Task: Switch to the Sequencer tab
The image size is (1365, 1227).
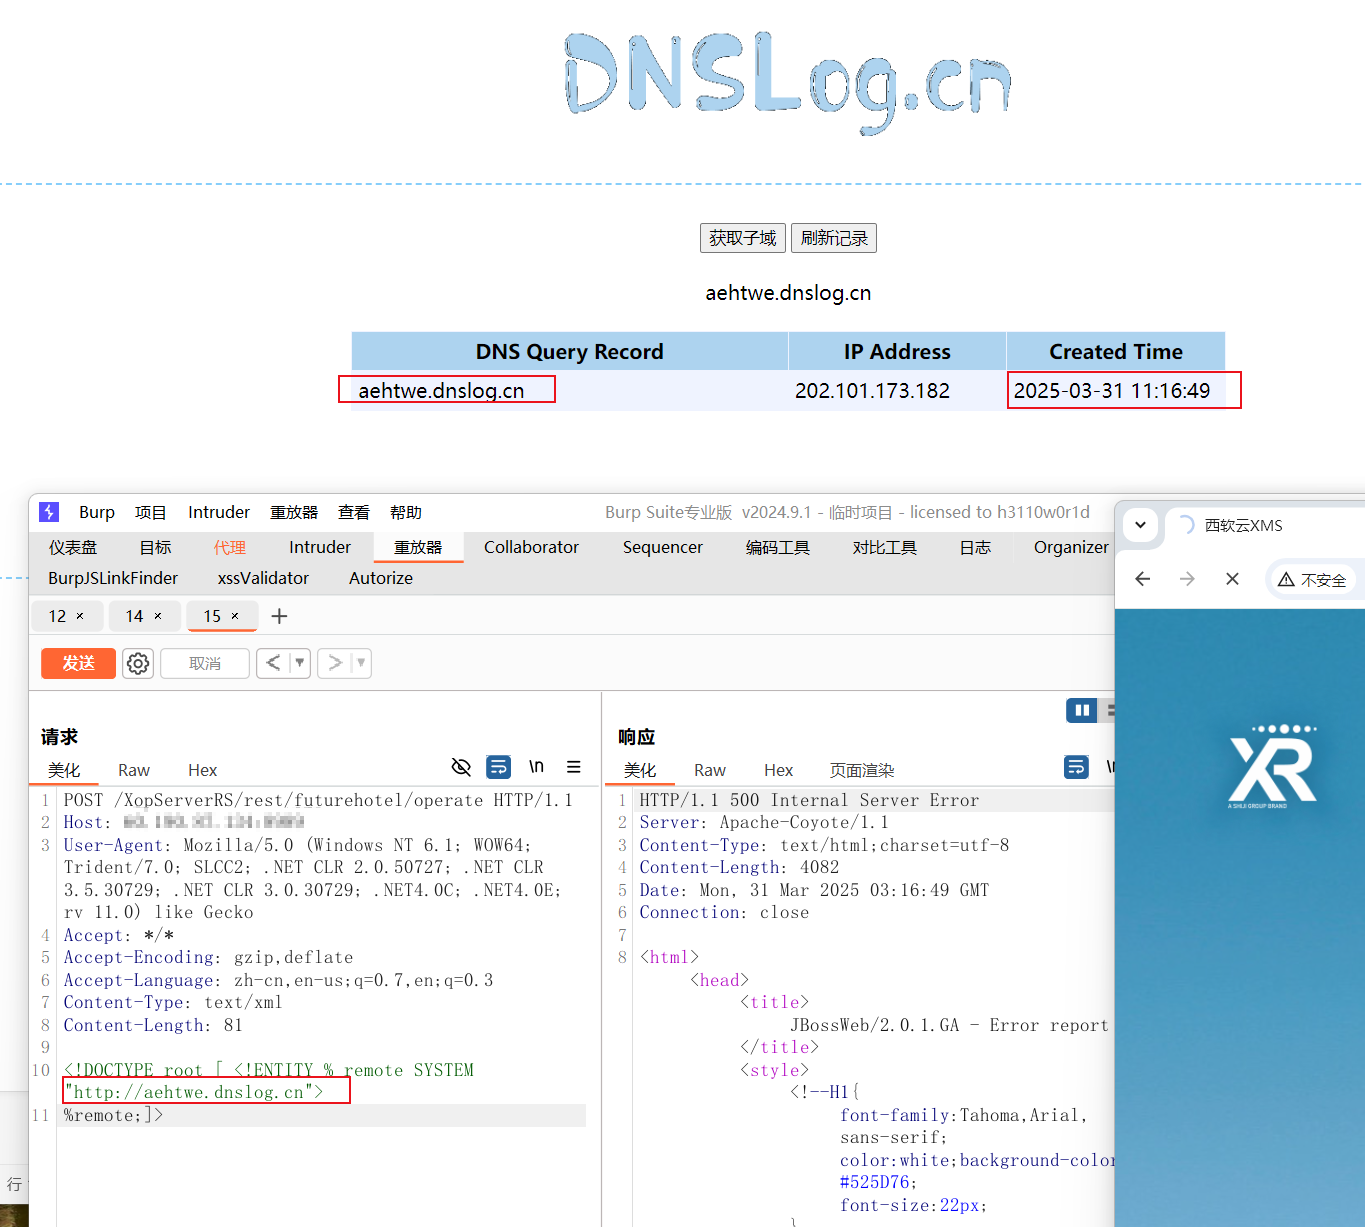Action: (662, 547)
